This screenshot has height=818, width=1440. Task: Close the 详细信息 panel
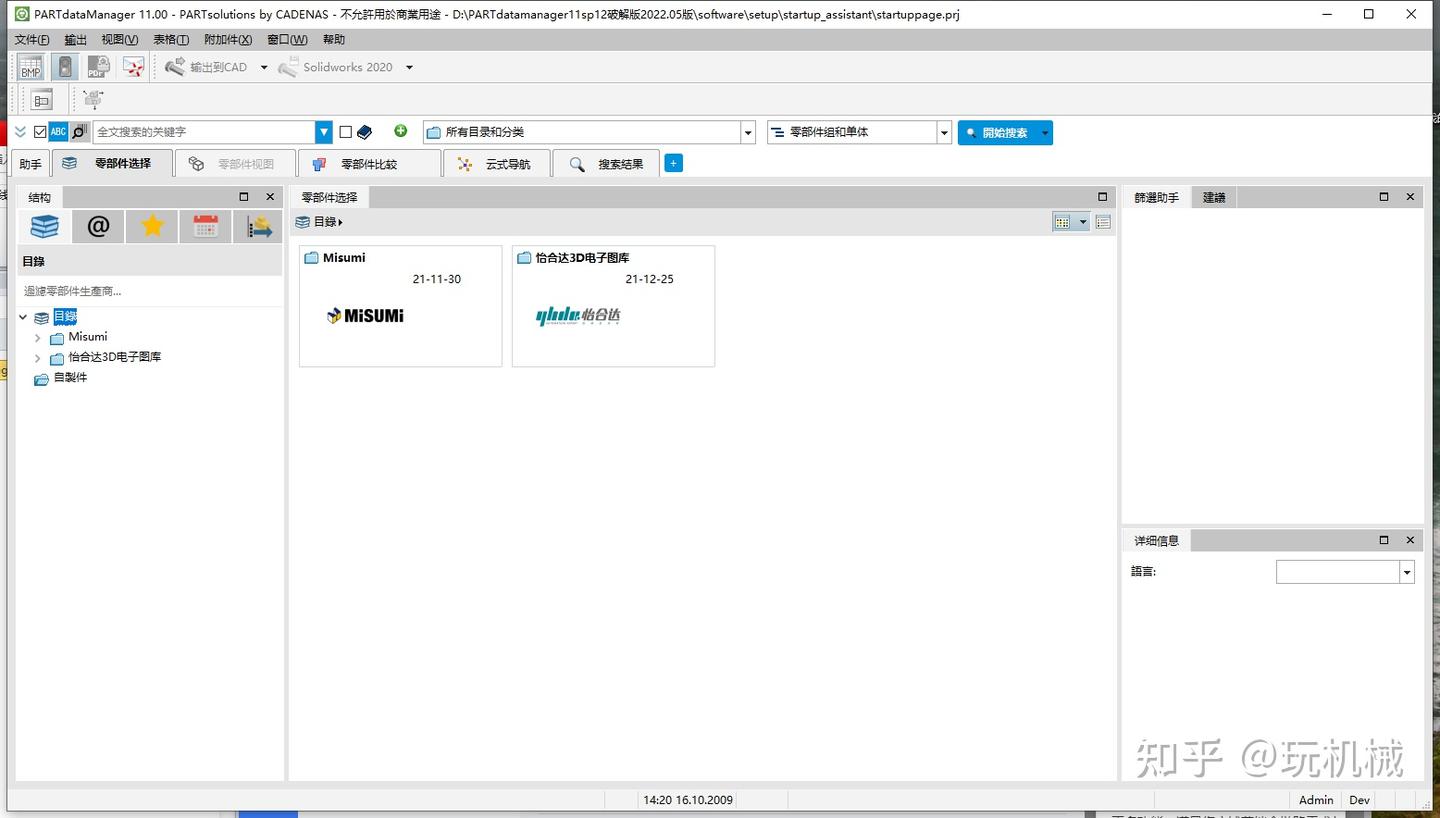point(1410,540)
